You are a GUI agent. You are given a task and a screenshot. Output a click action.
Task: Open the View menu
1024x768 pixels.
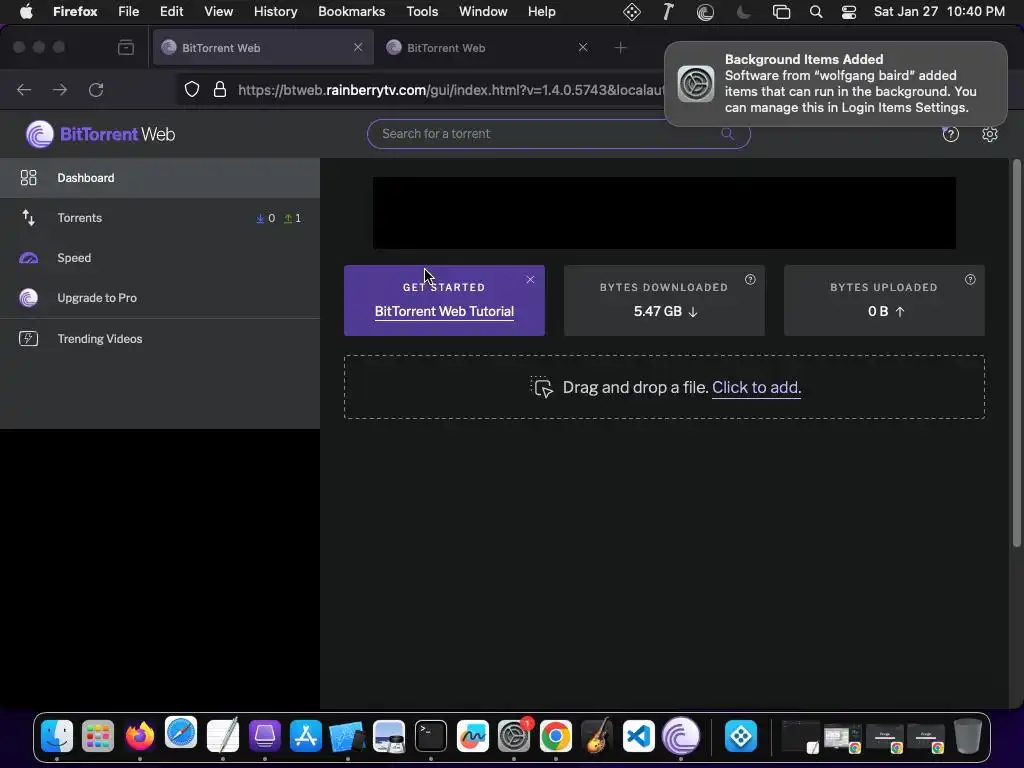click(218, 12)
